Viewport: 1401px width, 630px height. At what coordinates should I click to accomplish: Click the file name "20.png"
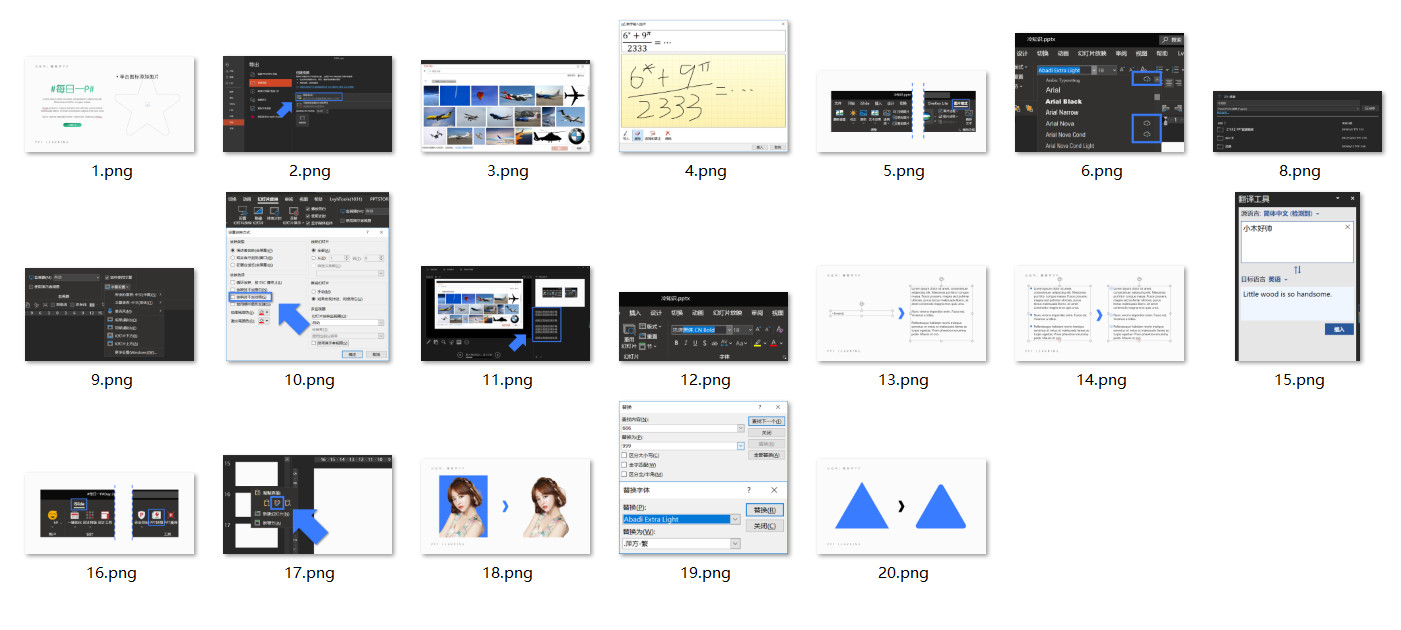pos(902,573)
